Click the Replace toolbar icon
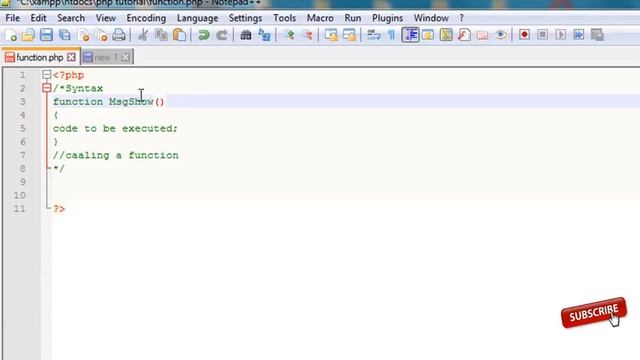The image size is (640, 360). (264, 35)
